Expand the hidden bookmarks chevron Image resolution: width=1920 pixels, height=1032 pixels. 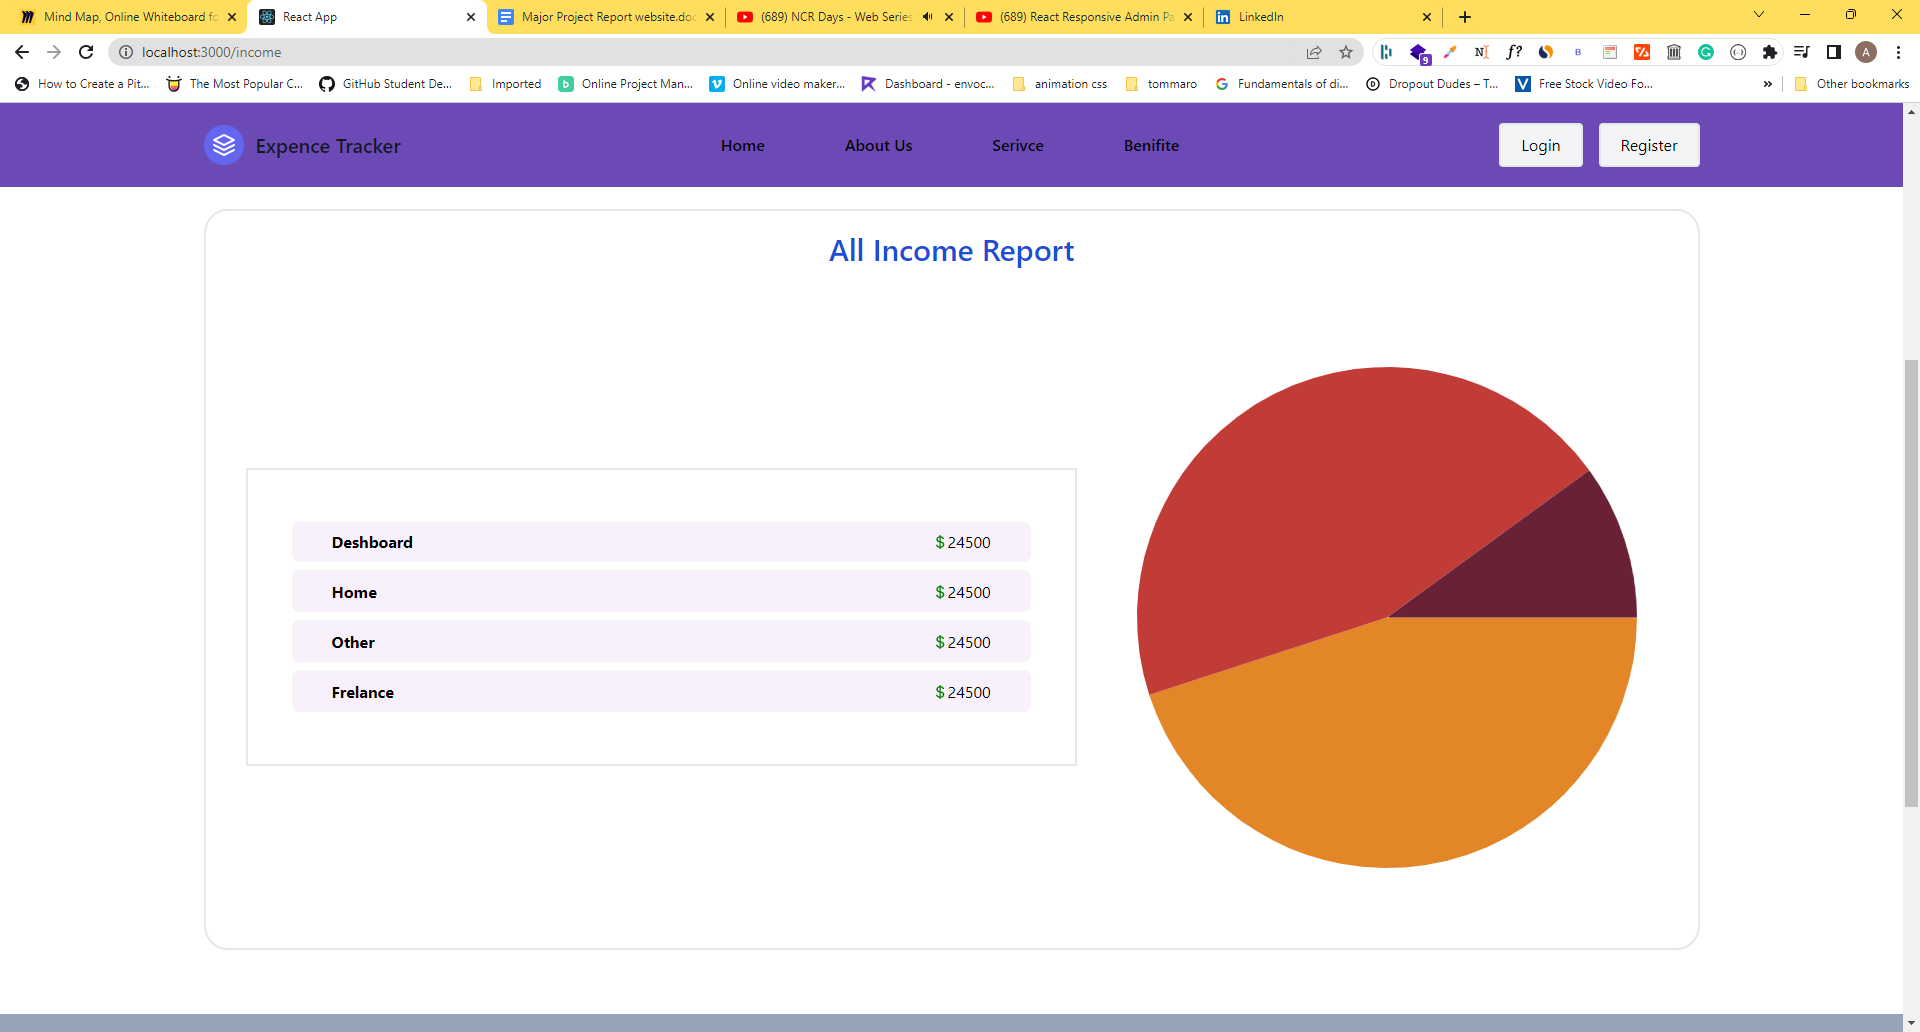click(x=1768, y=84)
